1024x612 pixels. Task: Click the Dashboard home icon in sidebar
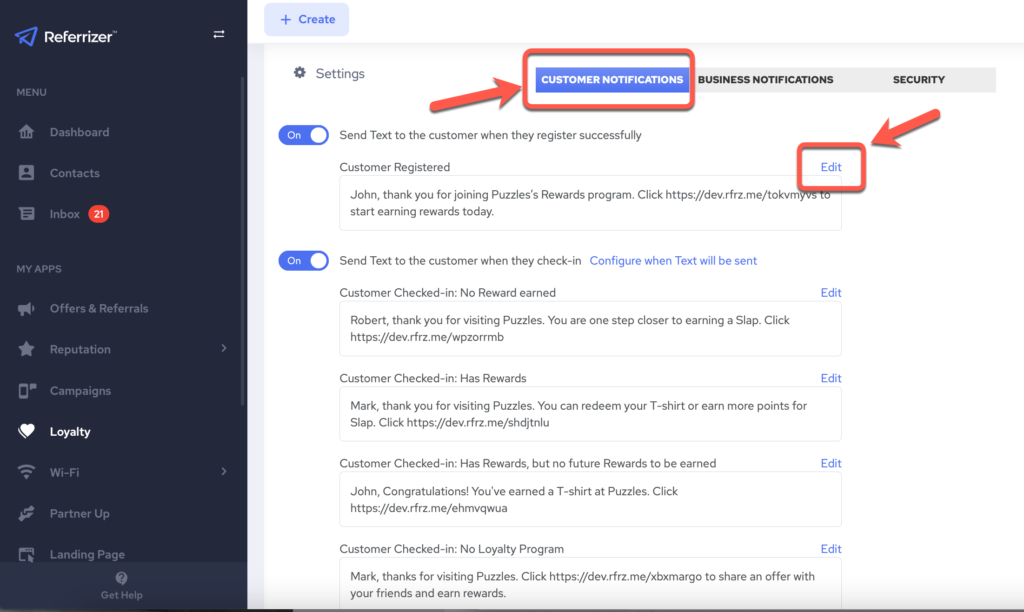pos(28,132)
